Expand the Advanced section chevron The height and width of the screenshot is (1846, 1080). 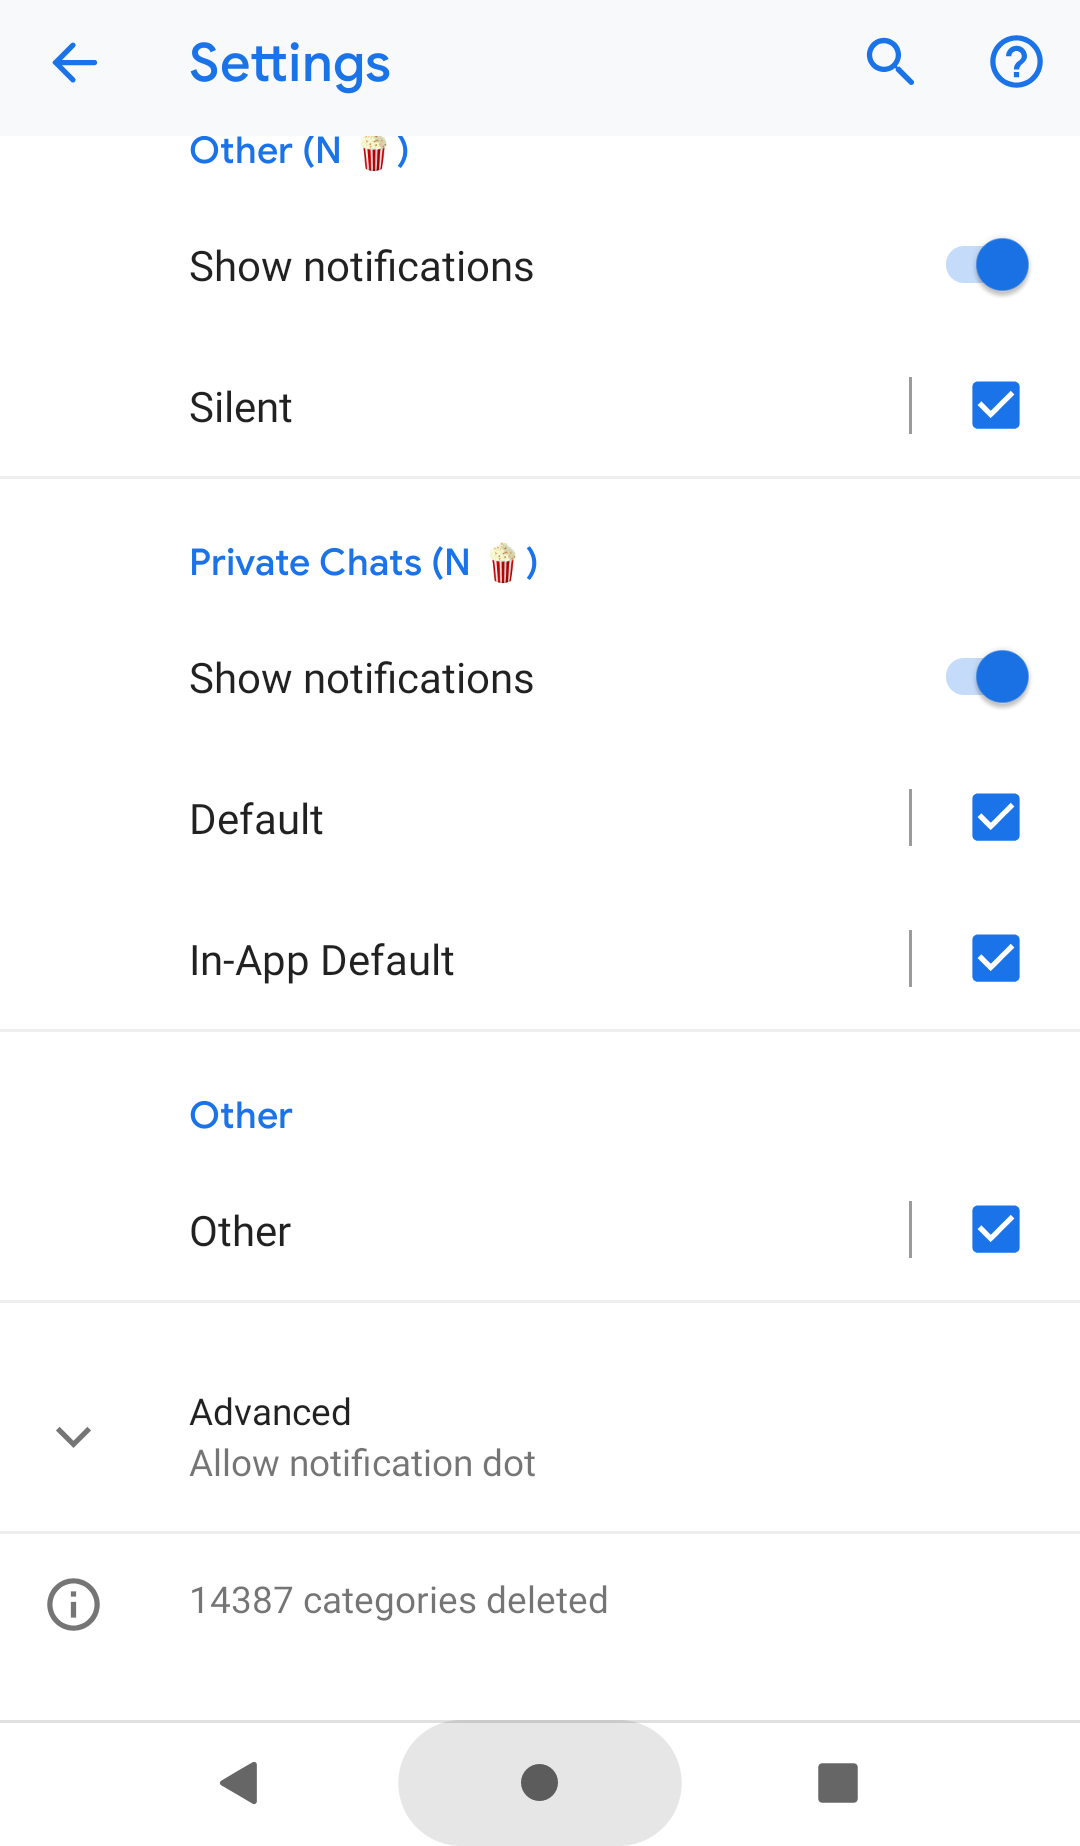pyautogui.click(x=74, y=1437)
